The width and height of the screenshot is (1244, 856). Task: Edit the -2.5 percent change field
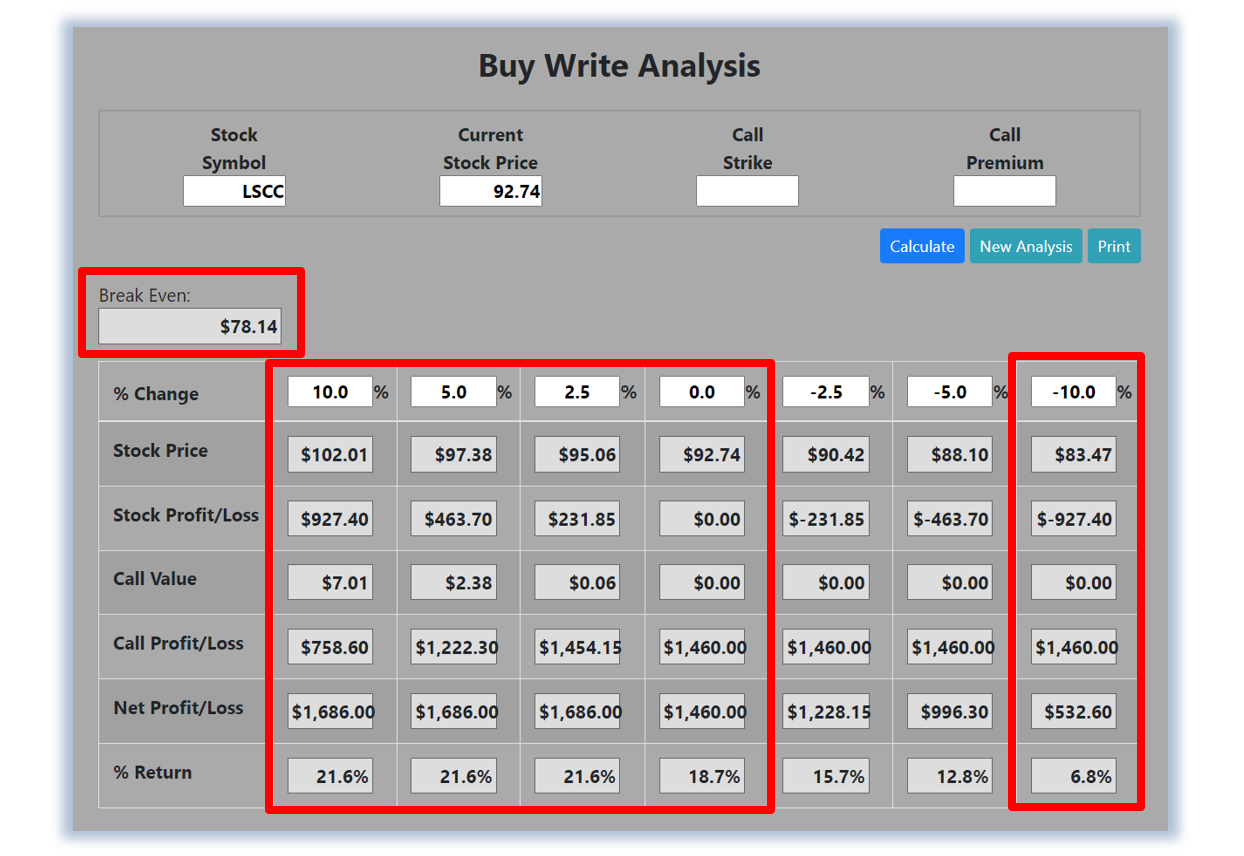point(826,392)
